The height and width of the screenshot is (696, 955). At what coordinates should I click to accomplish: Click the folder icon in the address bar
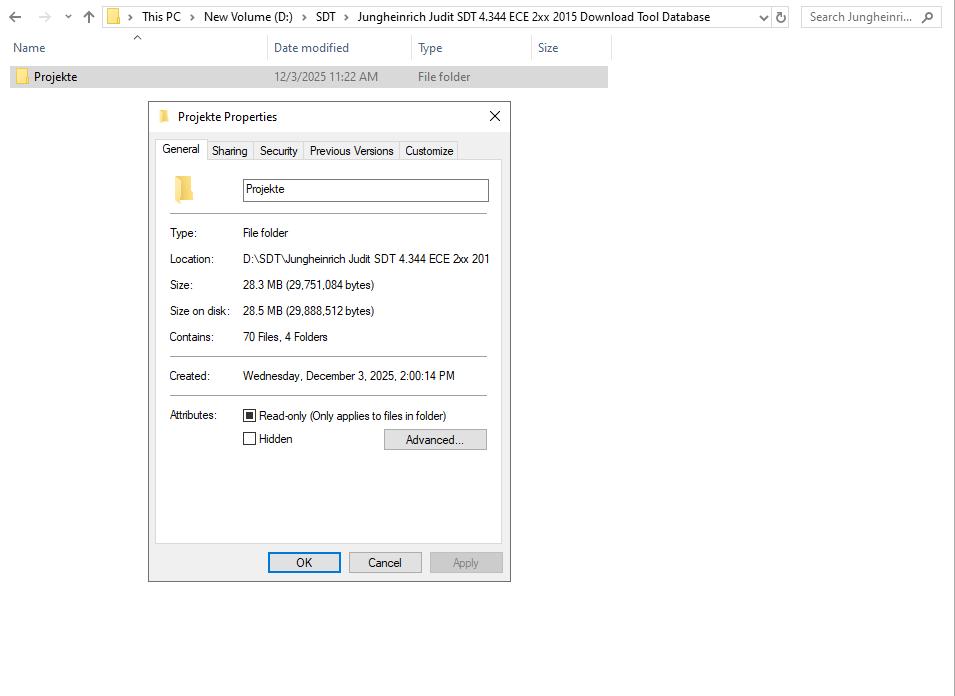click(x=115, y=16)
